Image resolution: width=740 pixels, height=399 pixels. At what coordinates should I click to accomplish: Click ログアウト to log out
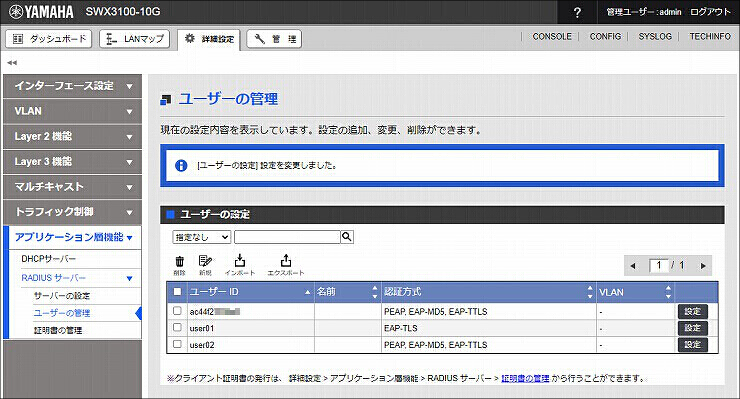710,12
